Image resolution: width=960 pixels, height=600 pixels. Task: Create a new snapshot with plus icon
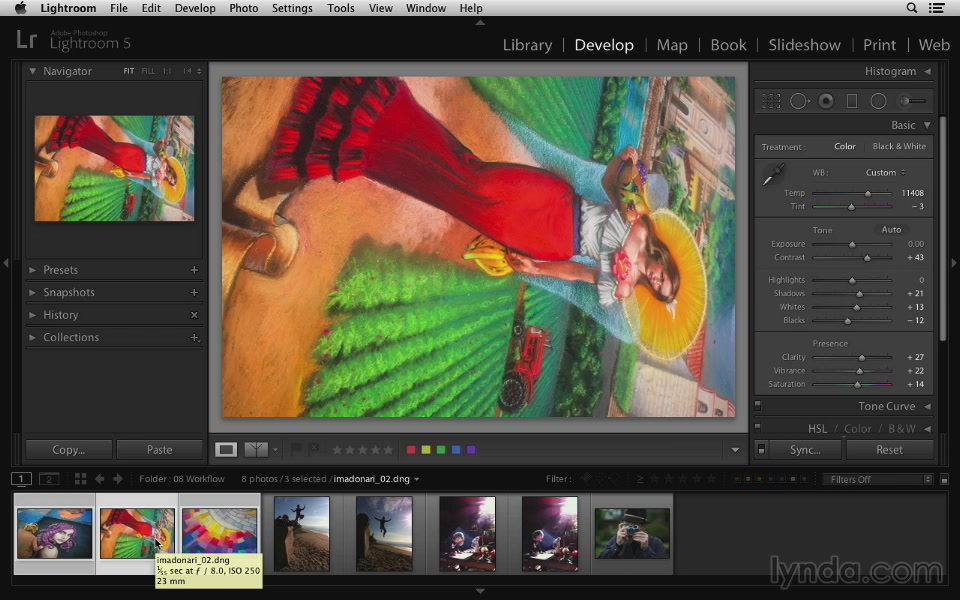[194, 293]
